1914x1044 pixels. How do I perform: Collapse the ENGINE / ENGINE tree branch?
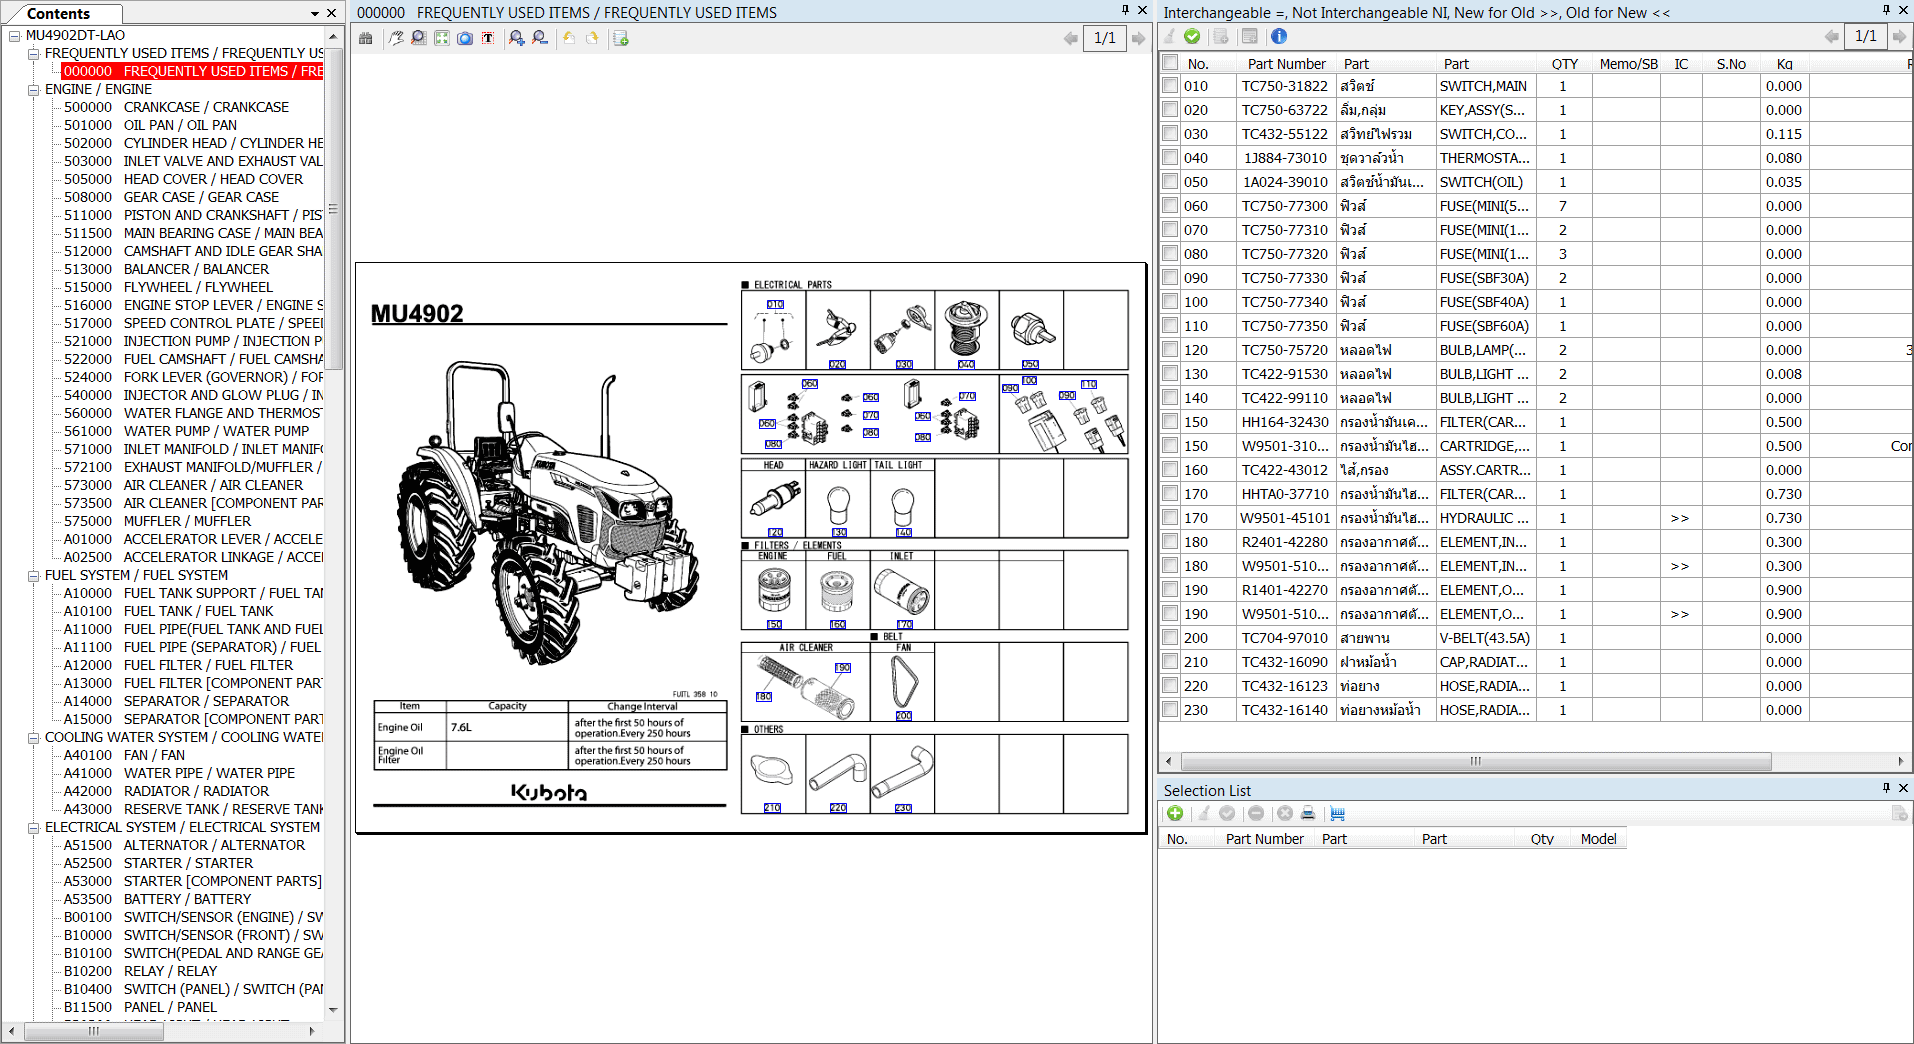pyautogui.click(x=33, y=89)
